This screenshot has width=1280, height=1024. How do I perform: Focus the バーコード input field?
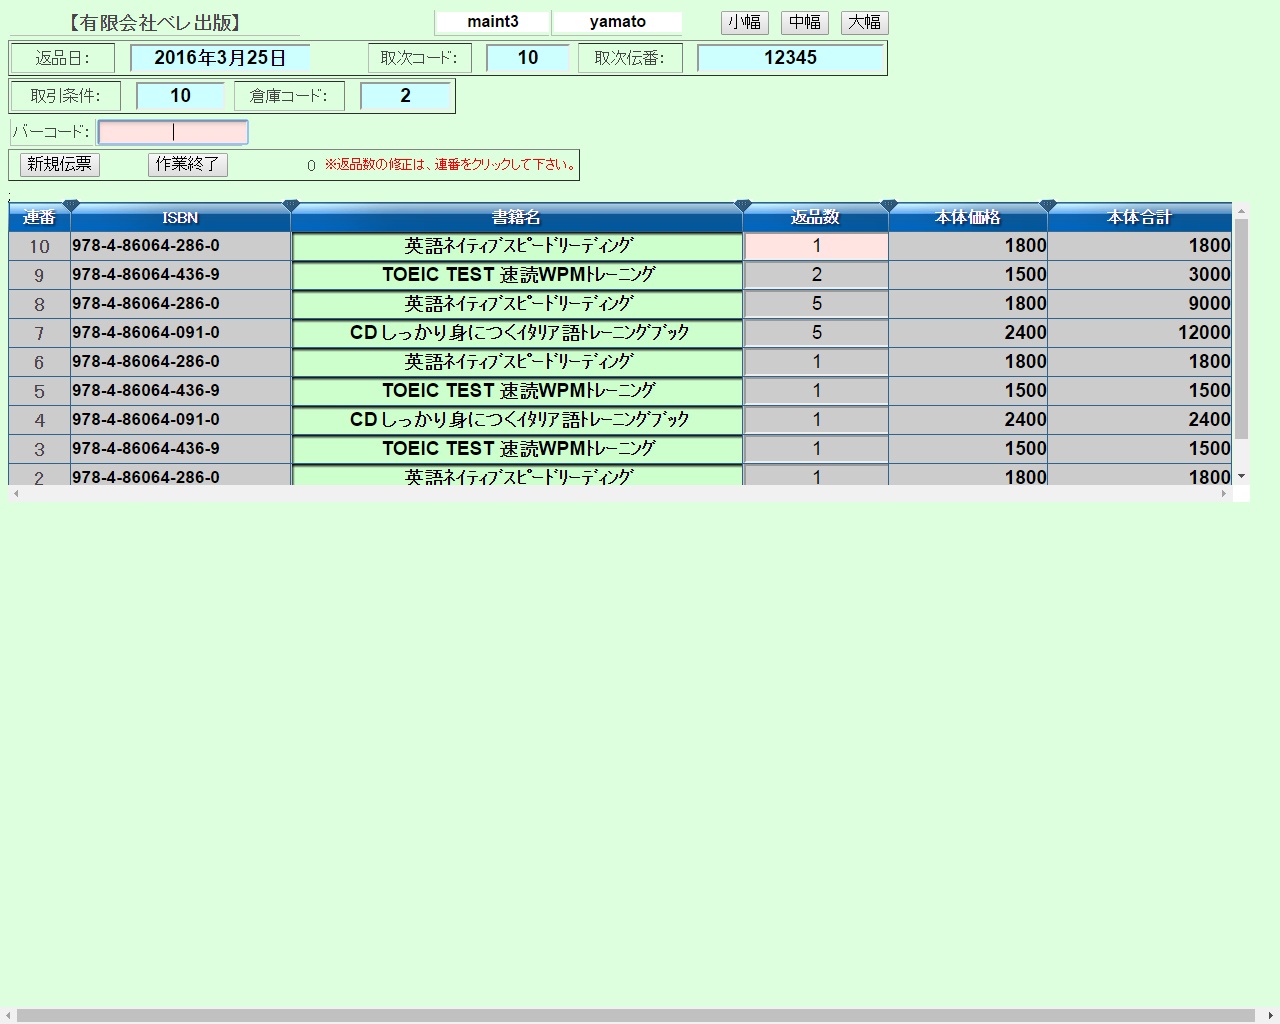173,132
